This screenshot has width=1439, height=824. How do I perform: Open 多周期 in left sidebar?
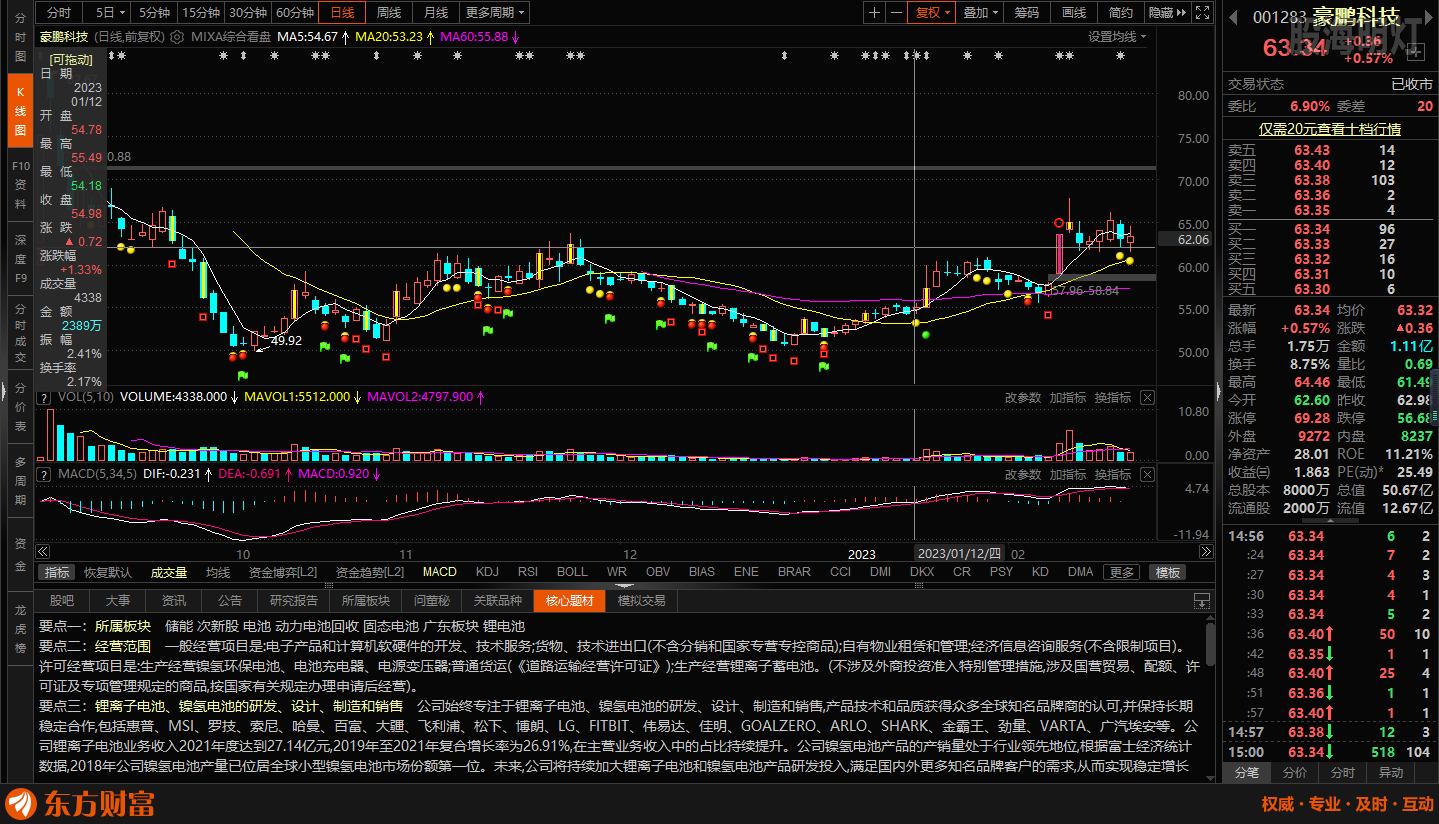point(19,481)
